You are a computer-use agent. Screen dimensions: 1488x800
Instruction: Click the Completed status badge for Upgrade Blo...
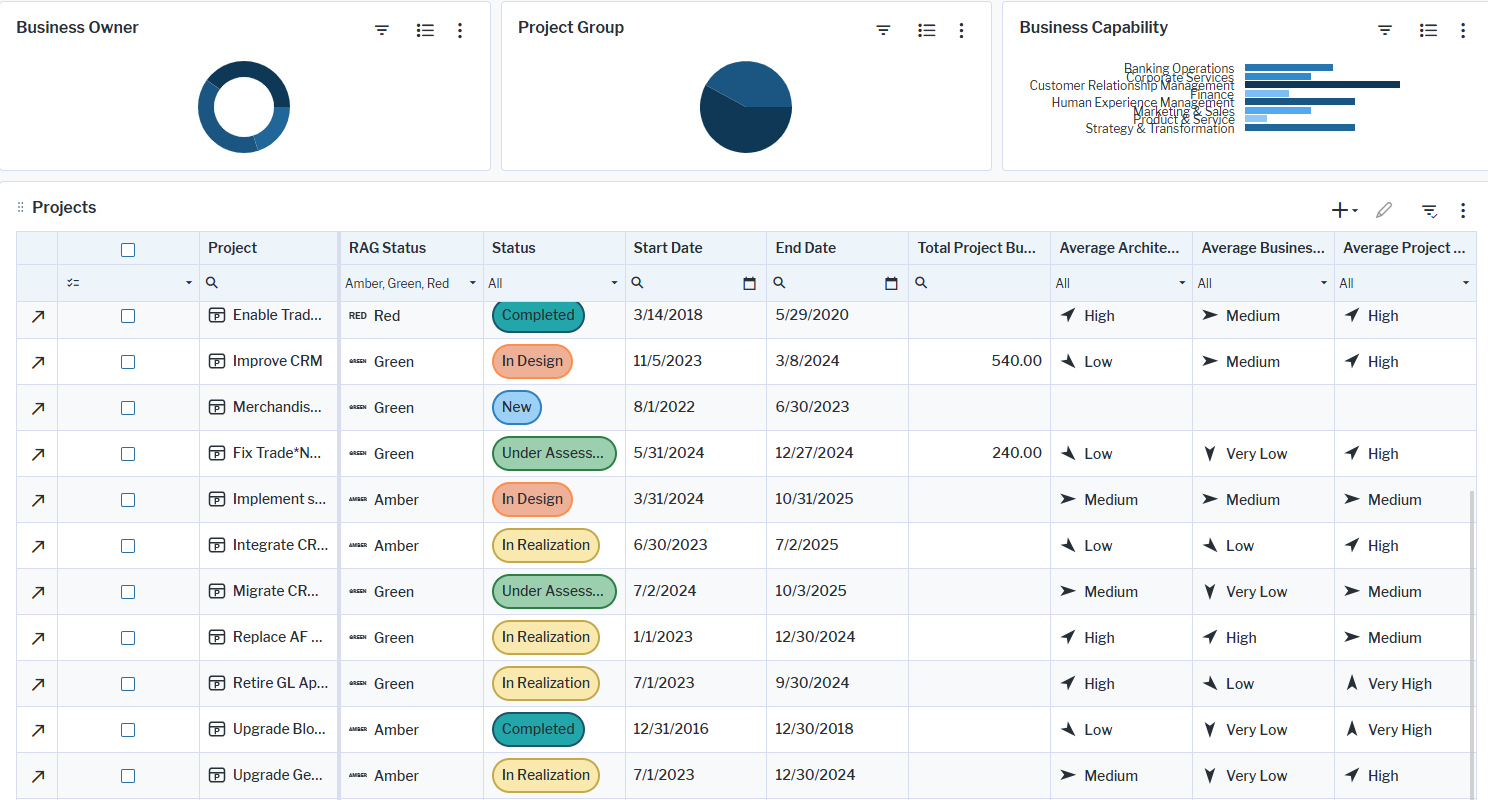coord(538,729)
